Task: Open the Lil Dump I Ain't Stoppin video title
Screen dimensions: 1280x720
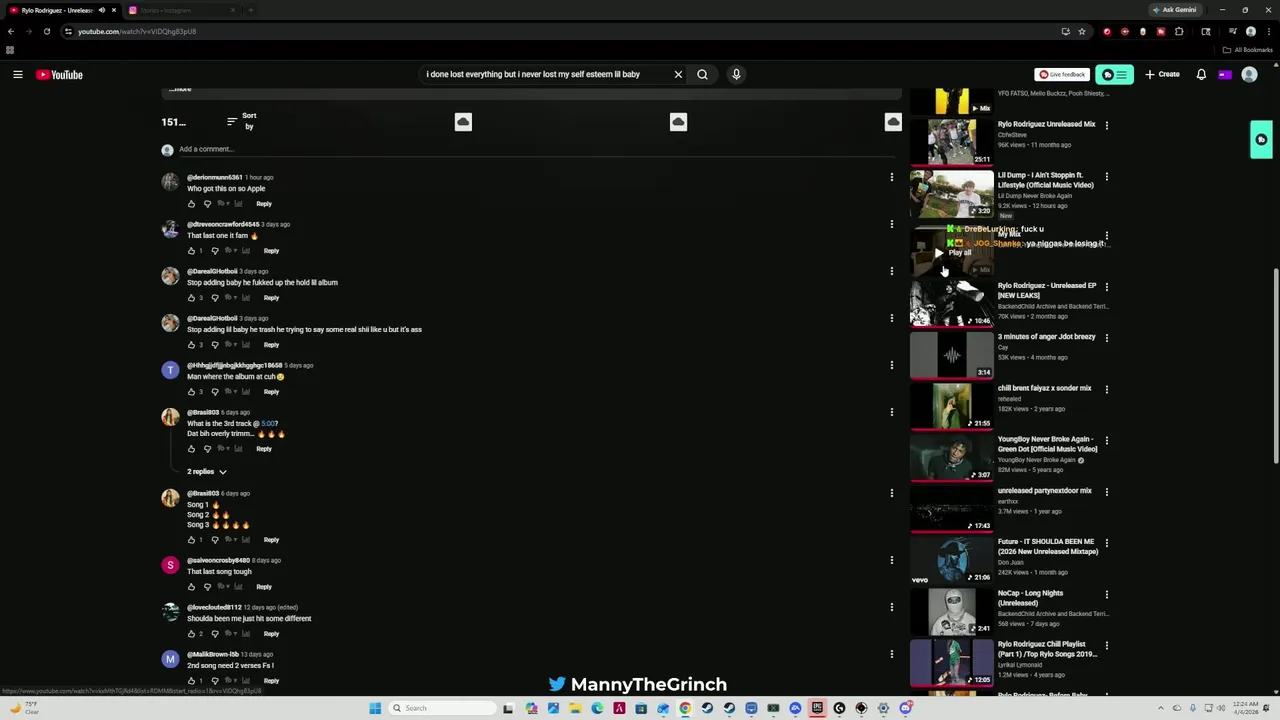Action: (1046, 180)
